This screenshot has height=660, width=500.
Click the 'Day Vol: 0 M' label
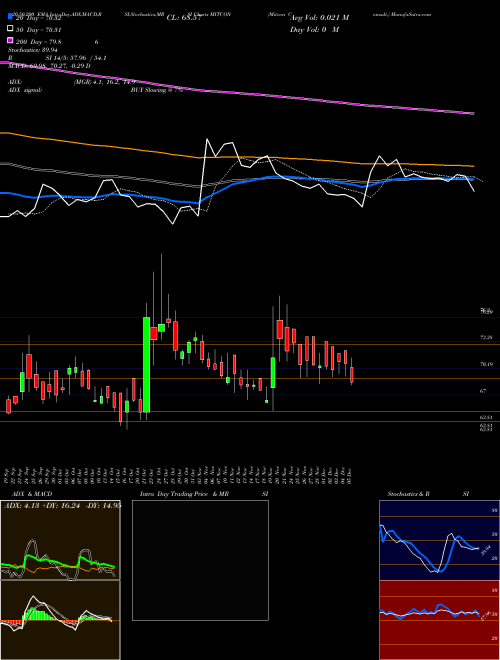pos(314,29)
